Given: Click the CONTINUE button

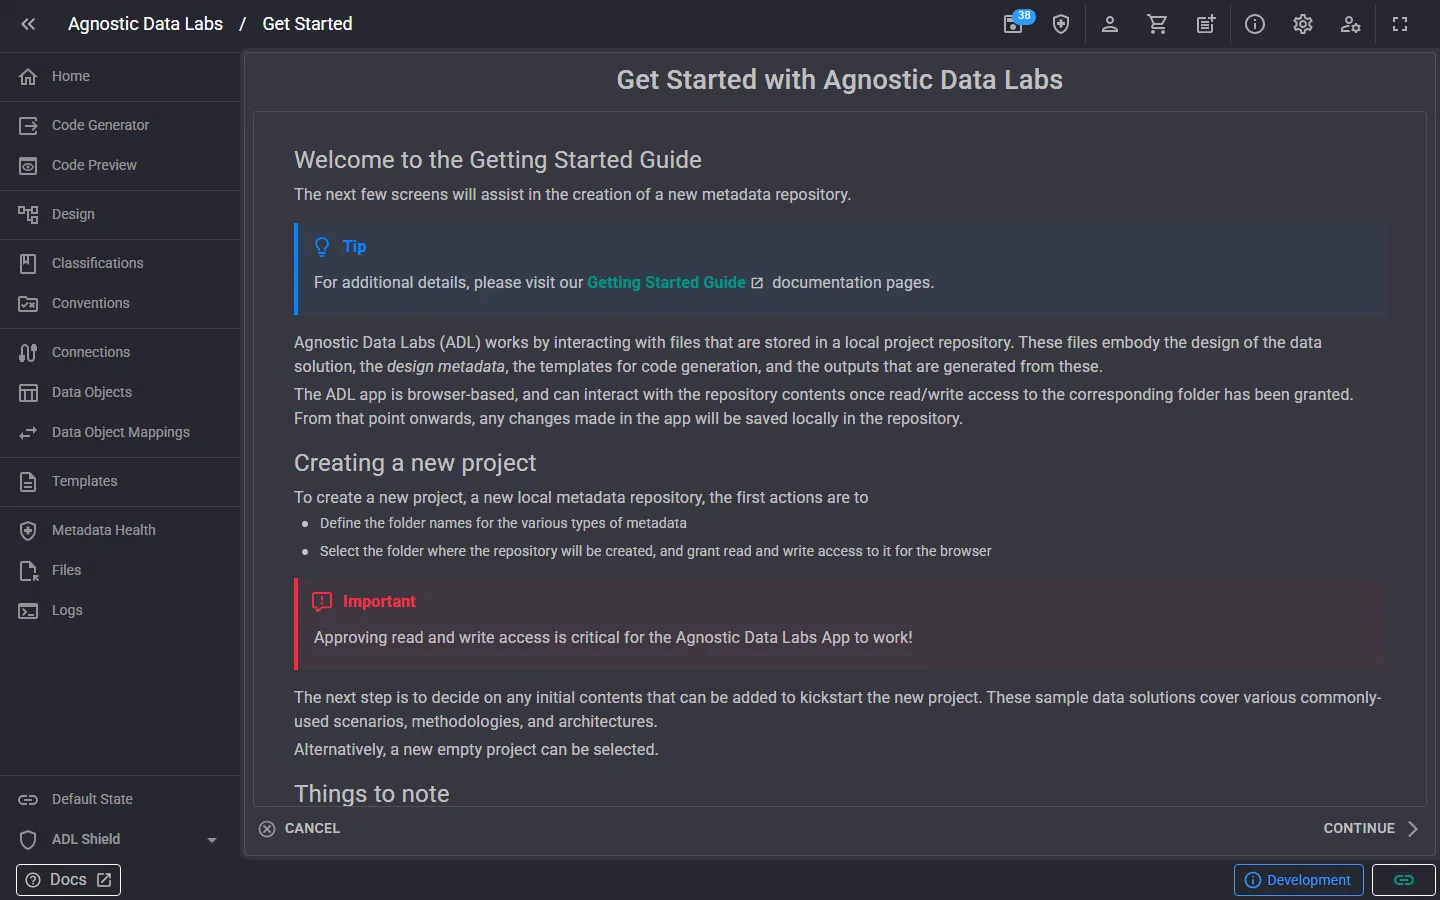Looking at the screenshot, I should click(x=1371, y=828).
